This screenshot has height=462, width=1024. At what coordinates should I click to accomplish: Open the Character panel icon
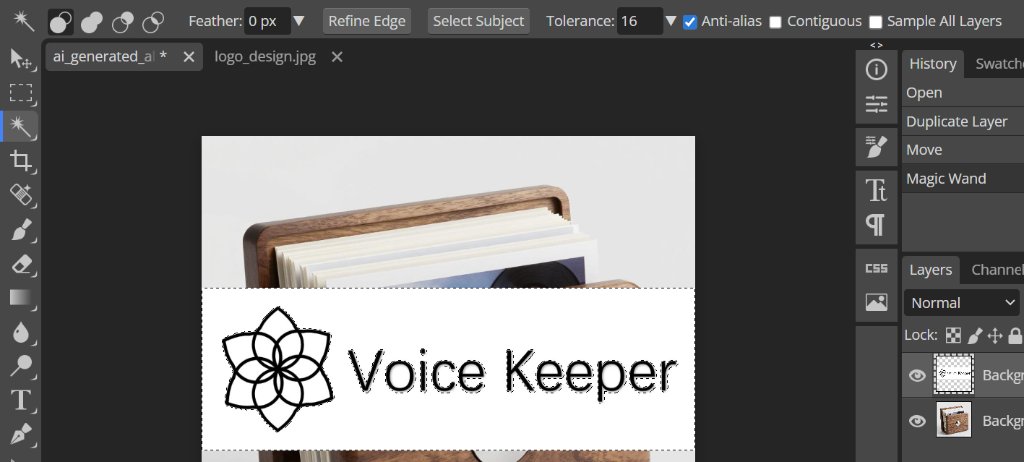pyautogui.click(x=876, y=190)
